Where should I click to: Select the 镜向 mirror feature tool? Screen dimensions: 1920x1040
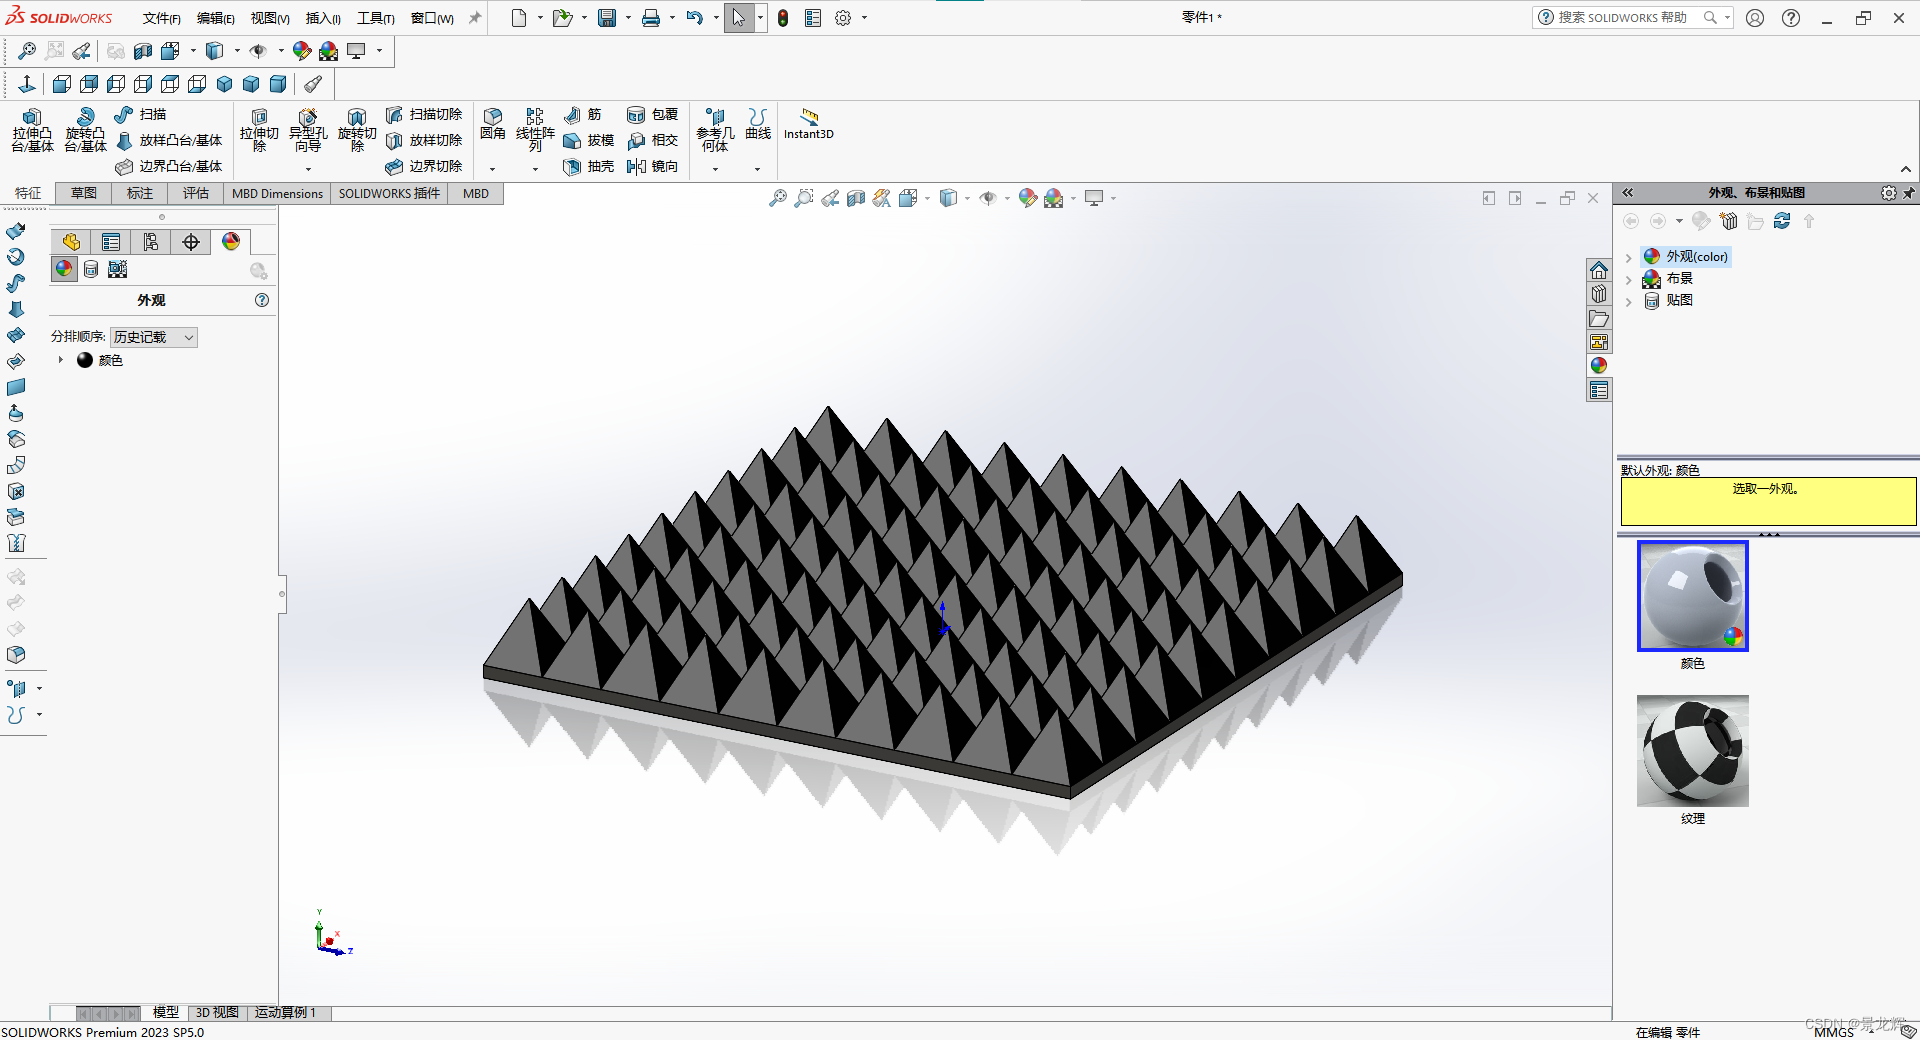(653, 167)
